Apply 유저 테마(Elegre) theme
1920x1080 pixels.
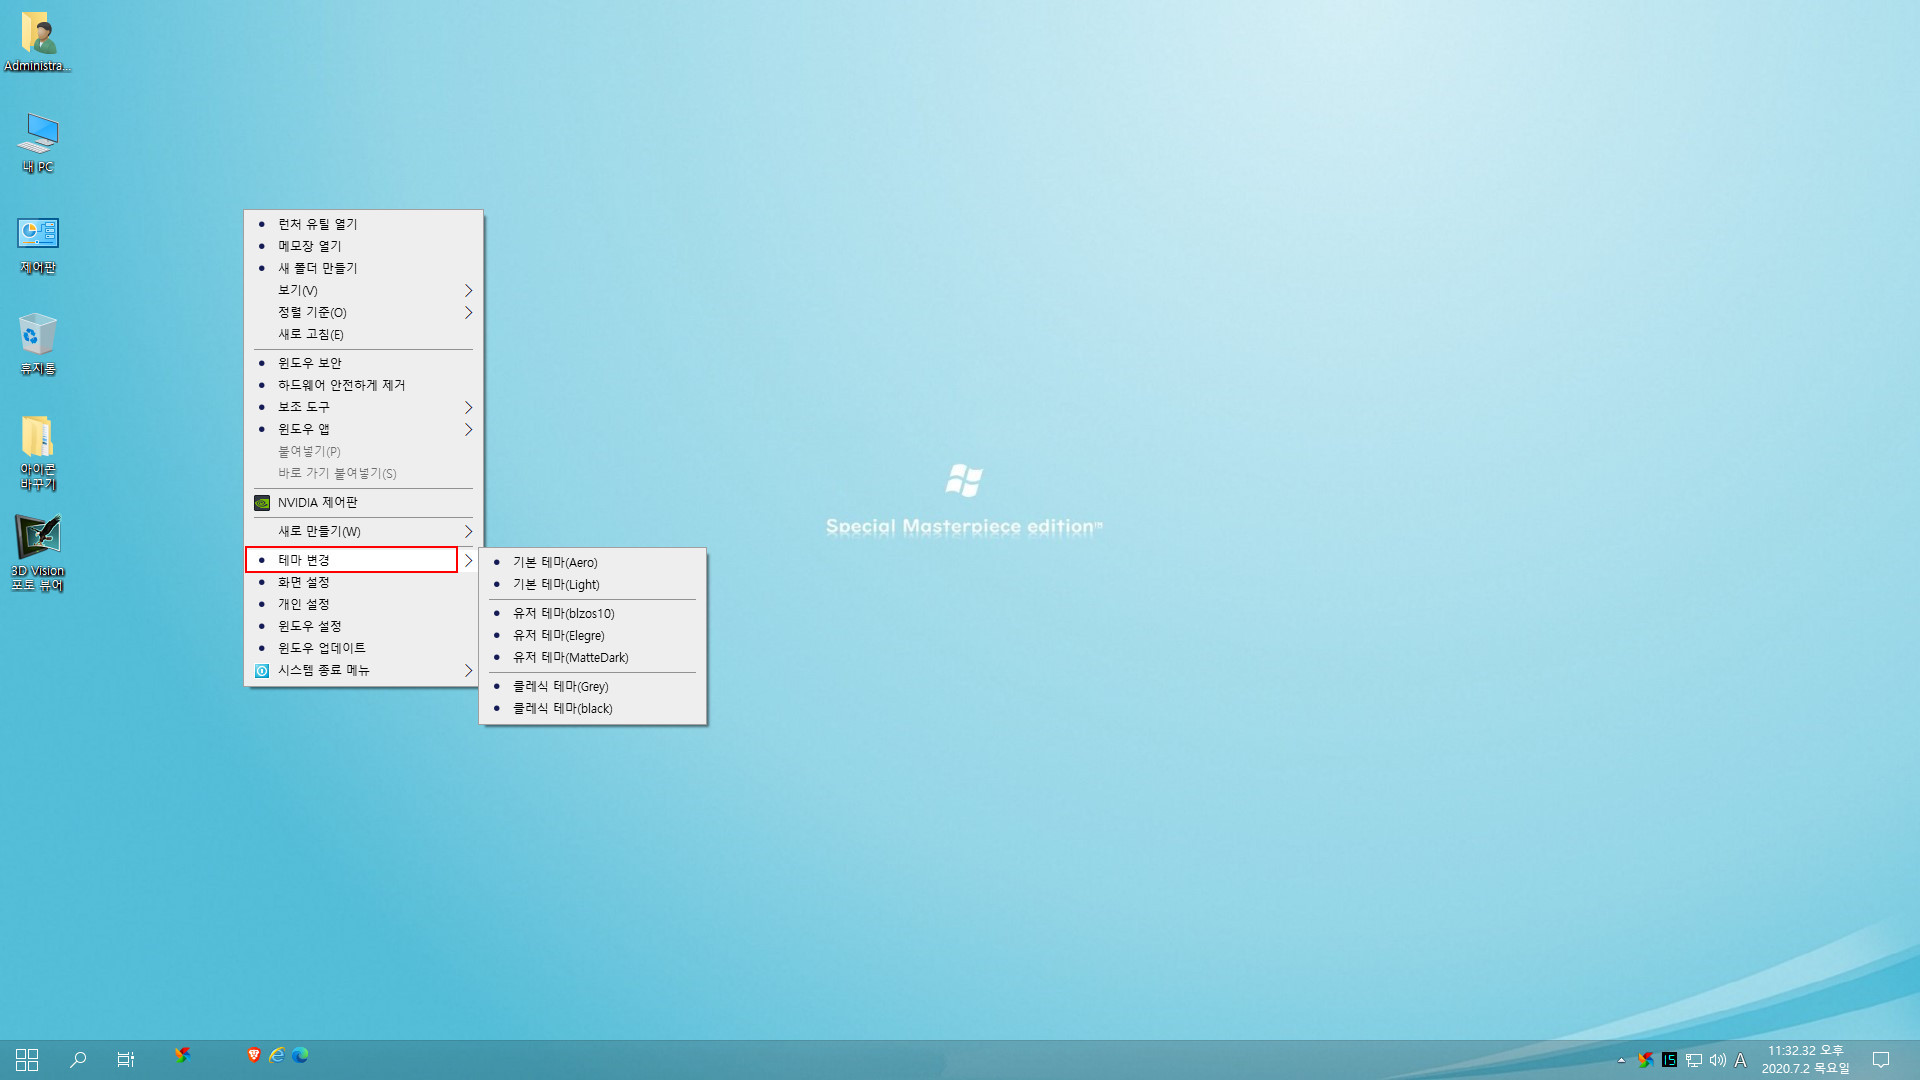(593, 636)
